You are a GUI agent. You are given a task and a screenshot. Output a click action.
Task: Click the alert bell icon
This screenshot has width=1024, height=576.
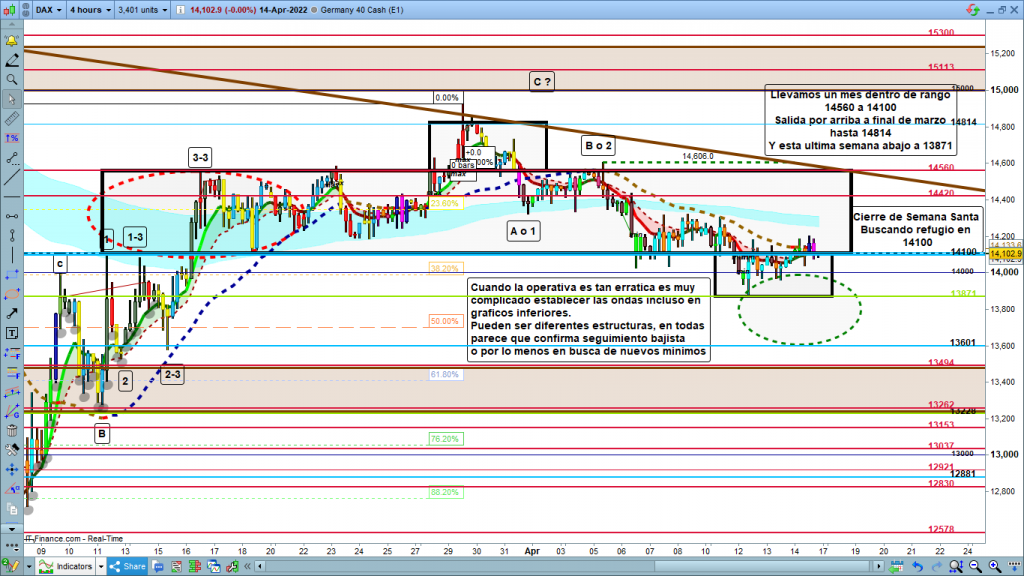coord(11,41)
